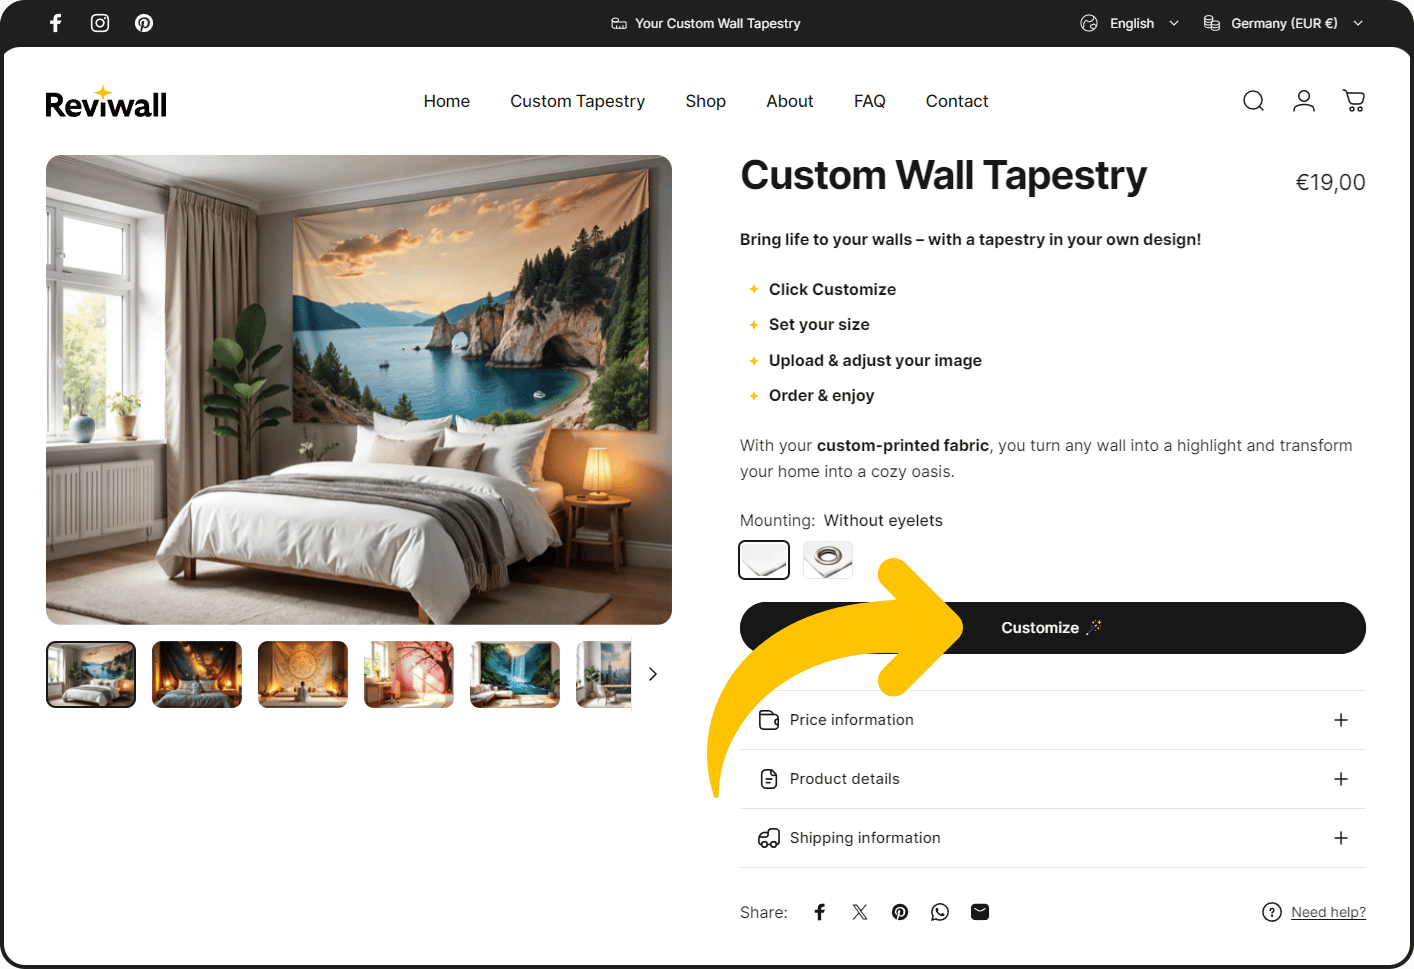1414x969 pixels.
Task: Select the 'Without eyelets' mounting option
Action: pyautogui.click(x=764, y=560)
